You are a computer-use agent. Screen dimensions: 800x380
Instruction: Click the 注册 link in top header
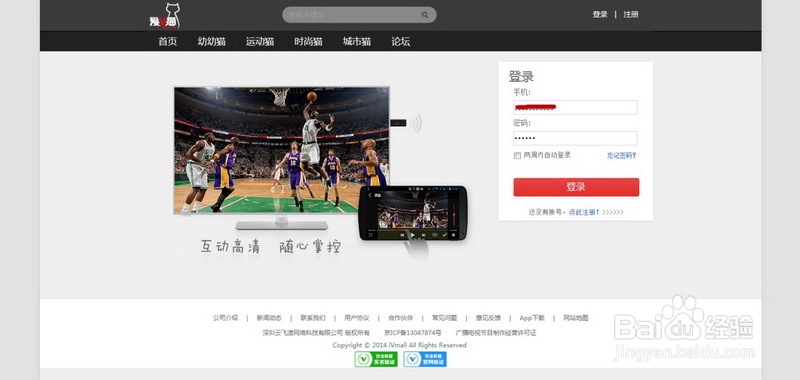(x=631, y=14)
